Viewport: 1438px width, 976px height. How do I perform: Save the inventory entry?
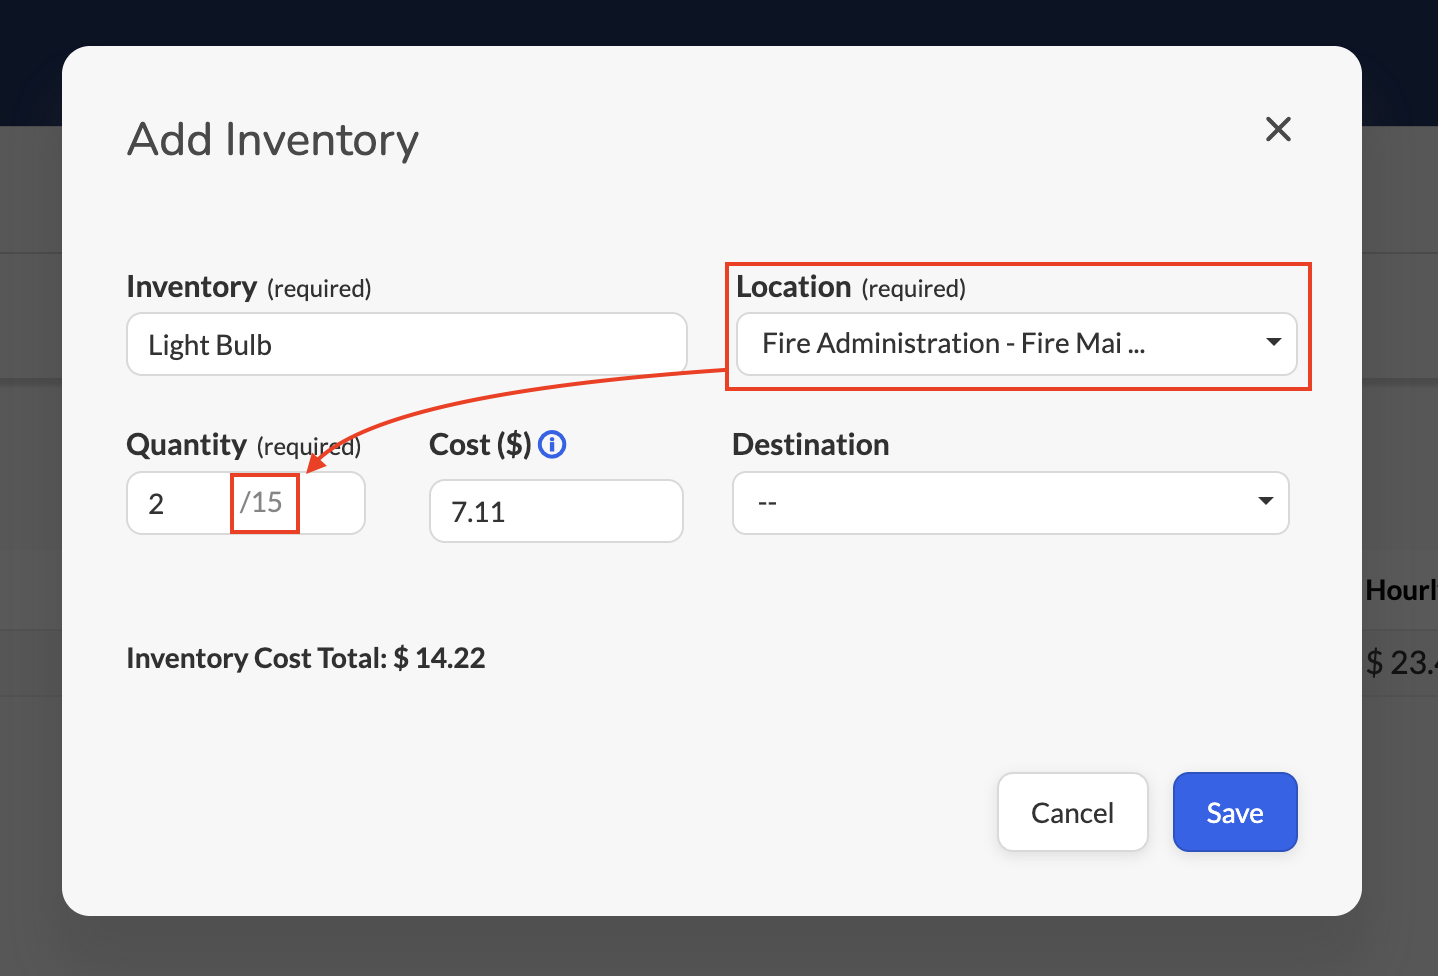(1235, 812)
